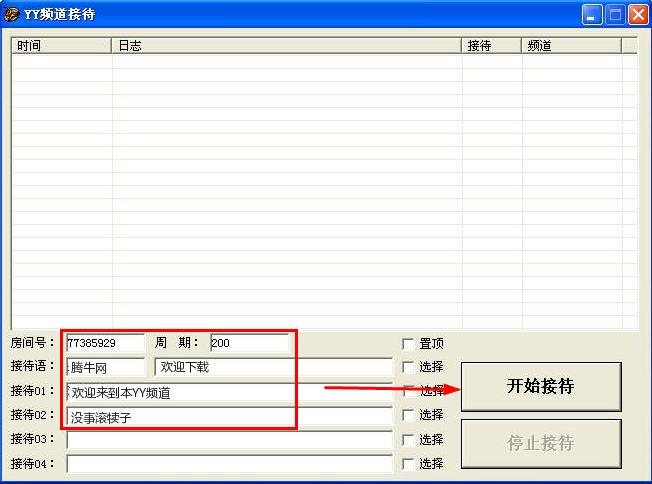Tick the 选择 checkbox in the 接待语 row
This screenshot has height=484, width=652.
click(x=408, y=368)
